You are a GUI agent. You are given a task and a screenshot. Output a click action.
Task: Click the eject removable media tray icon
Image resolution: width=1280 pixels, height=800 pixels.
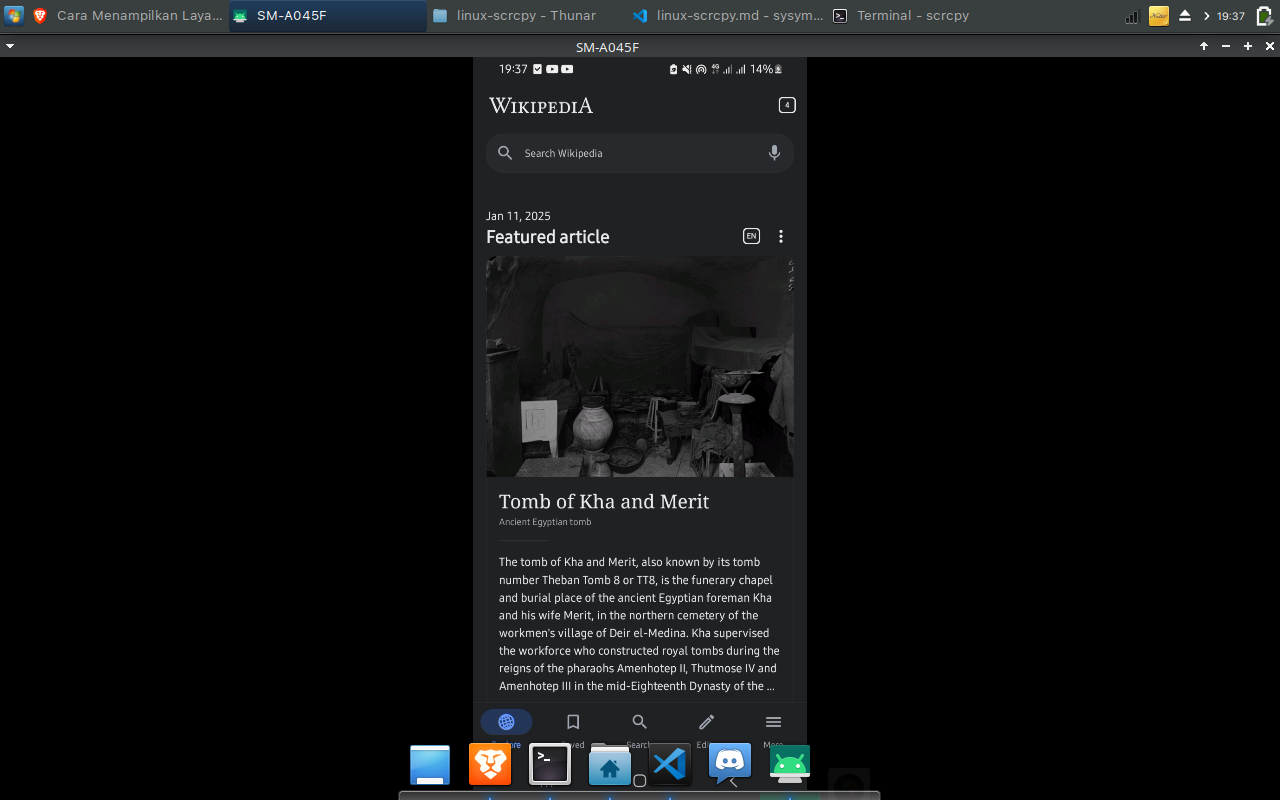click(1185, 16)
